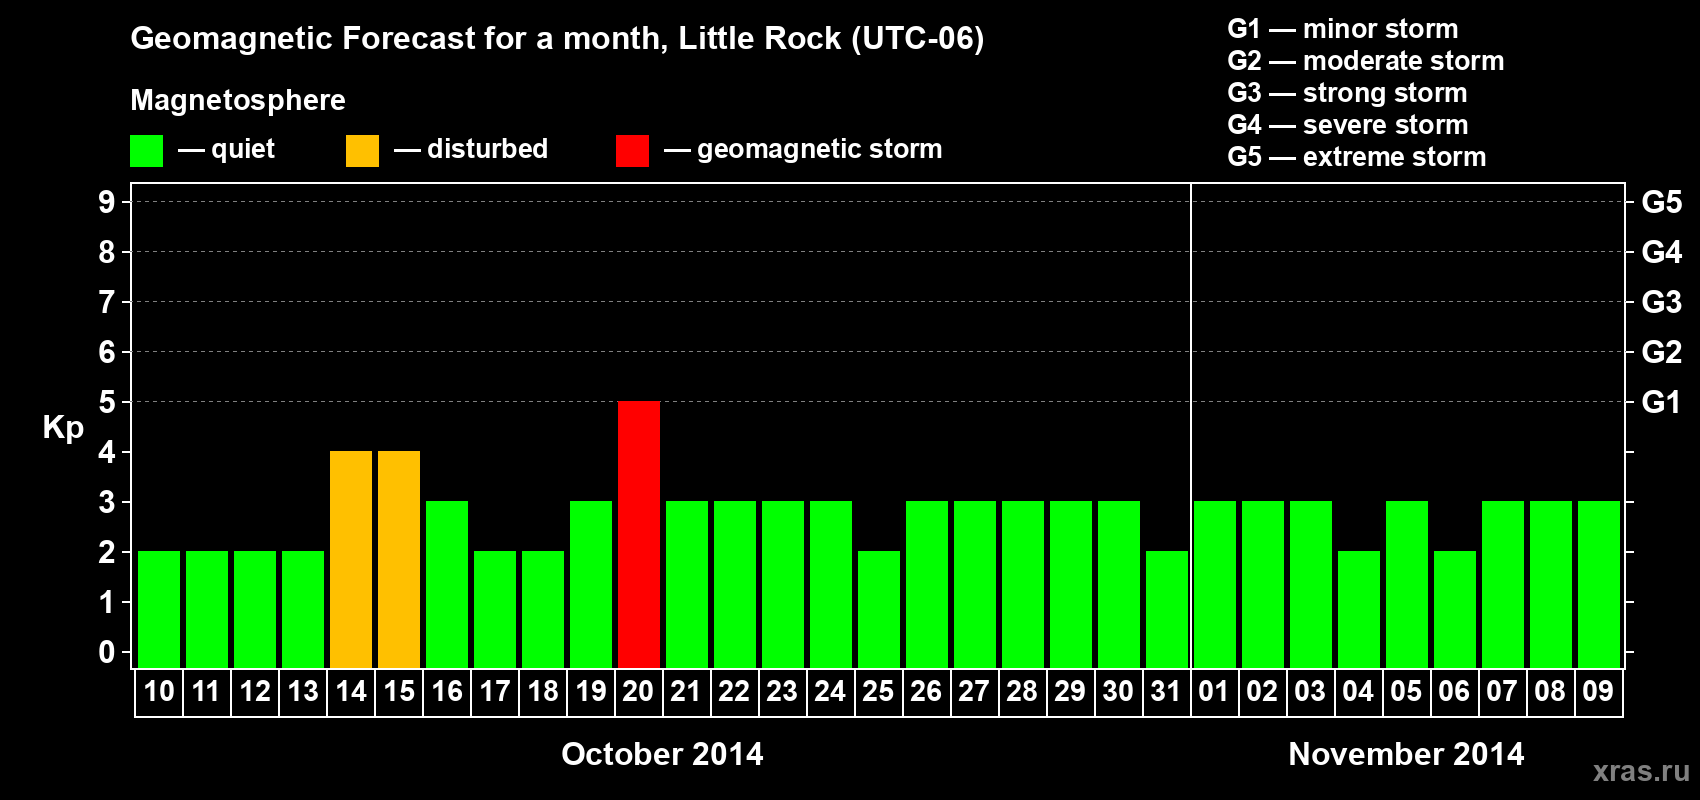Click date label 09 on the axis

[1598, 691]
